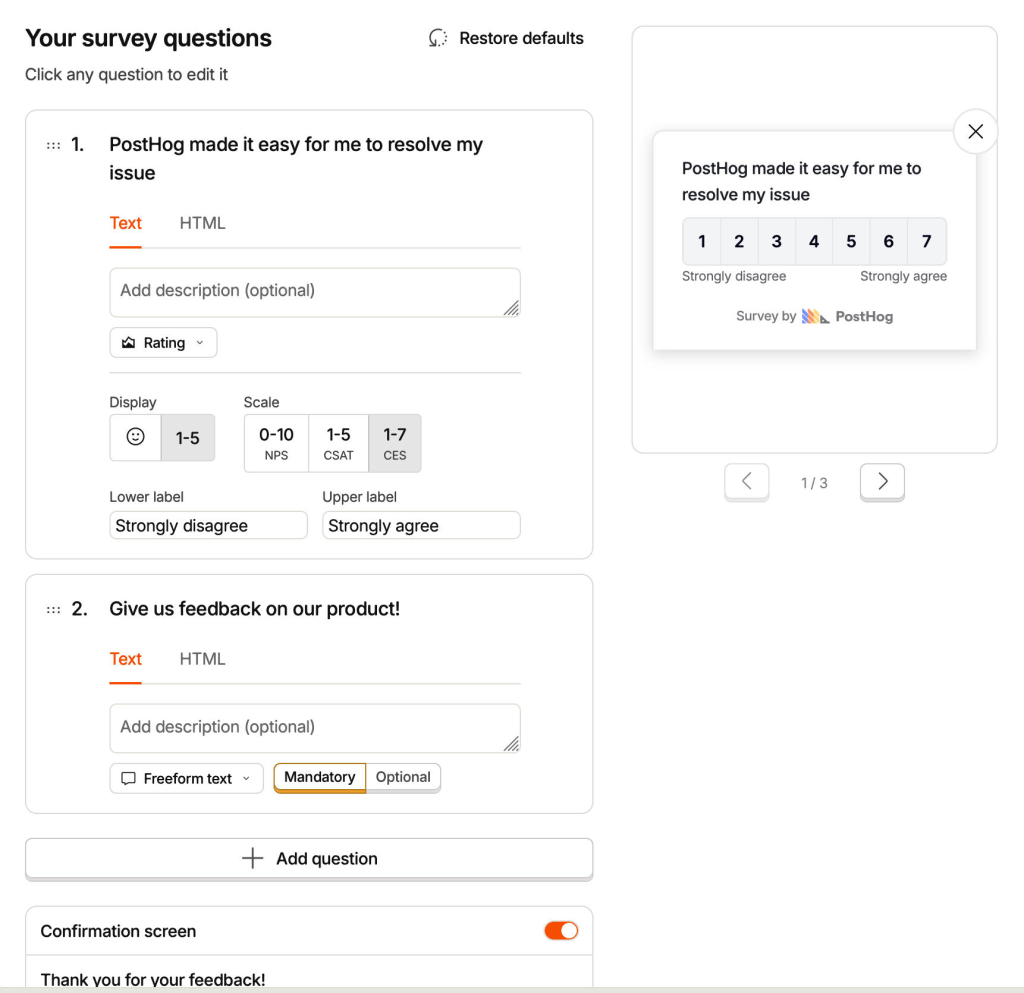Select rating 2 in the preview

click(739, 242)
